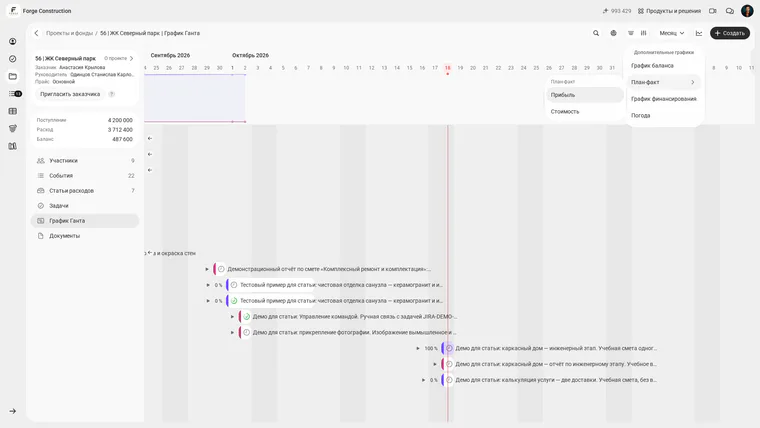Expand «Тестовый пример» row with green check
760x428 pixels.
(208, 301)
